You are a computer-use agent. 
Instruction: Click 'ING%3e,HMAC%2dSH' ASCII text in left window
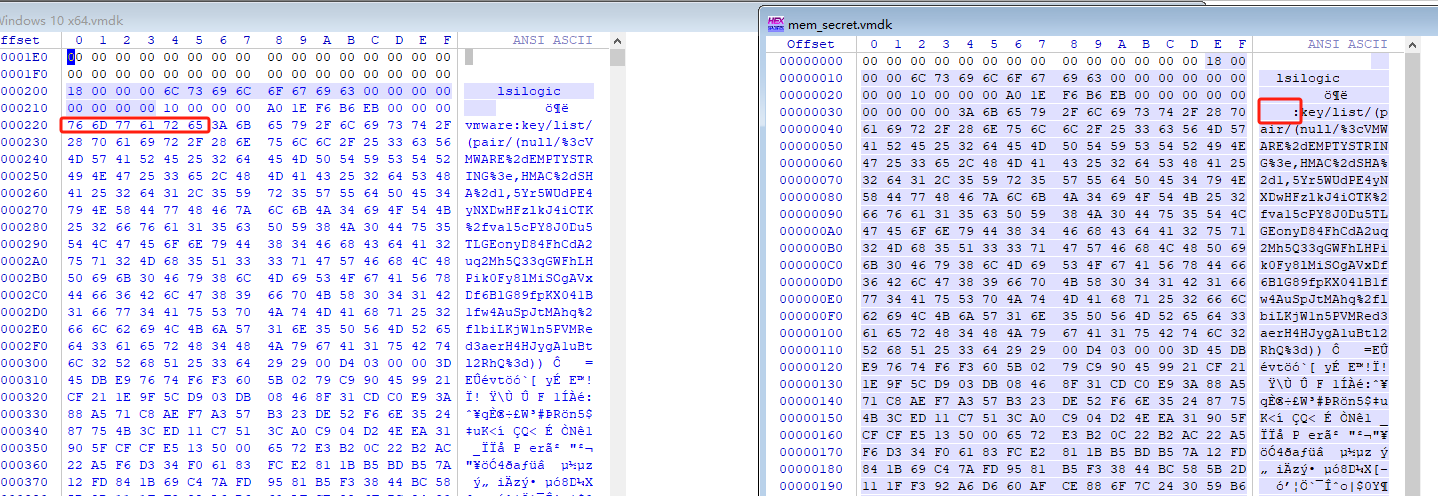point(529,176)
